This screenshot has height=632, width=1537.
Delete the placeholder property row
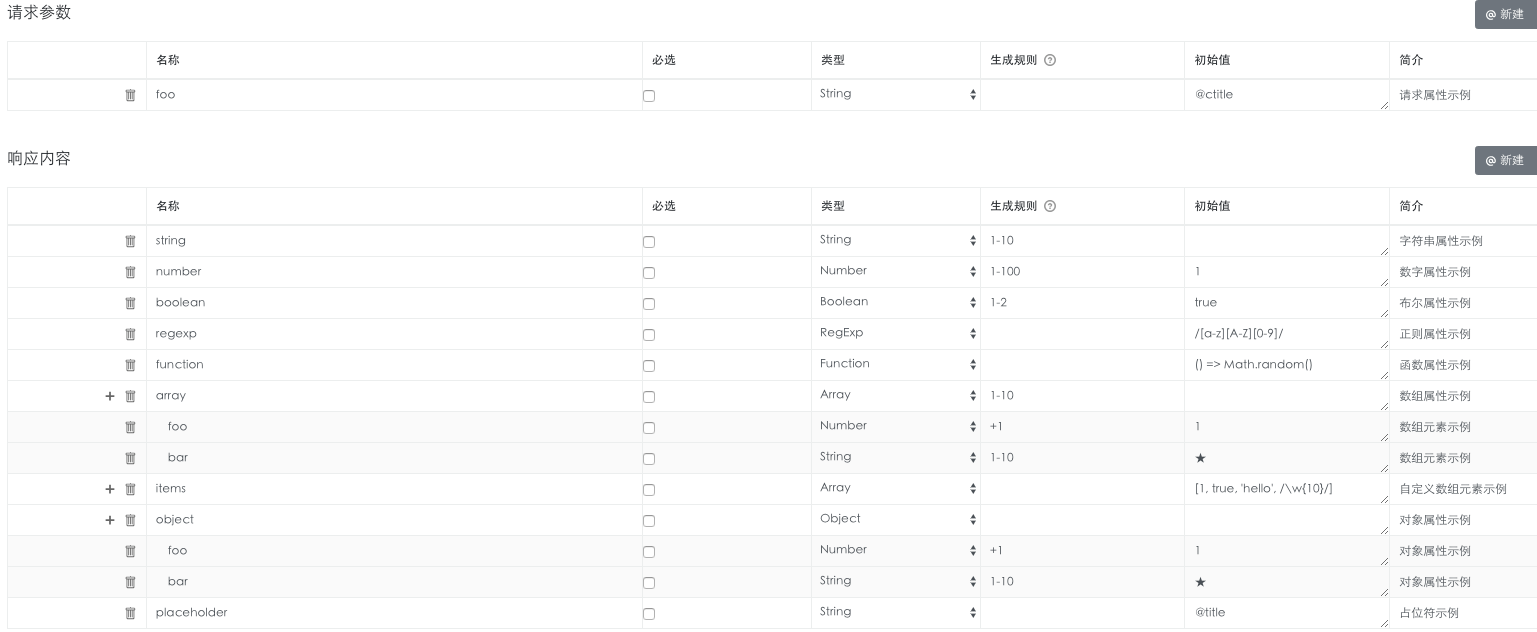pyautogui.click(x=130, y=613)
